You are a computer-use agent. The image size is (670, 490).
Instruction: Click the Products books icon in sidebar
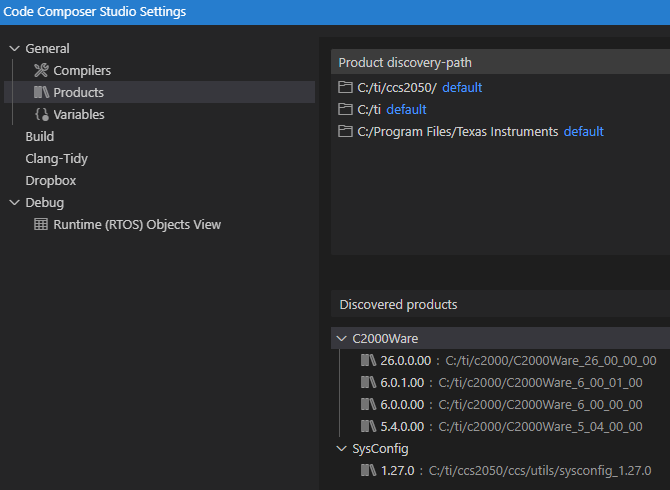pos(41,92)
